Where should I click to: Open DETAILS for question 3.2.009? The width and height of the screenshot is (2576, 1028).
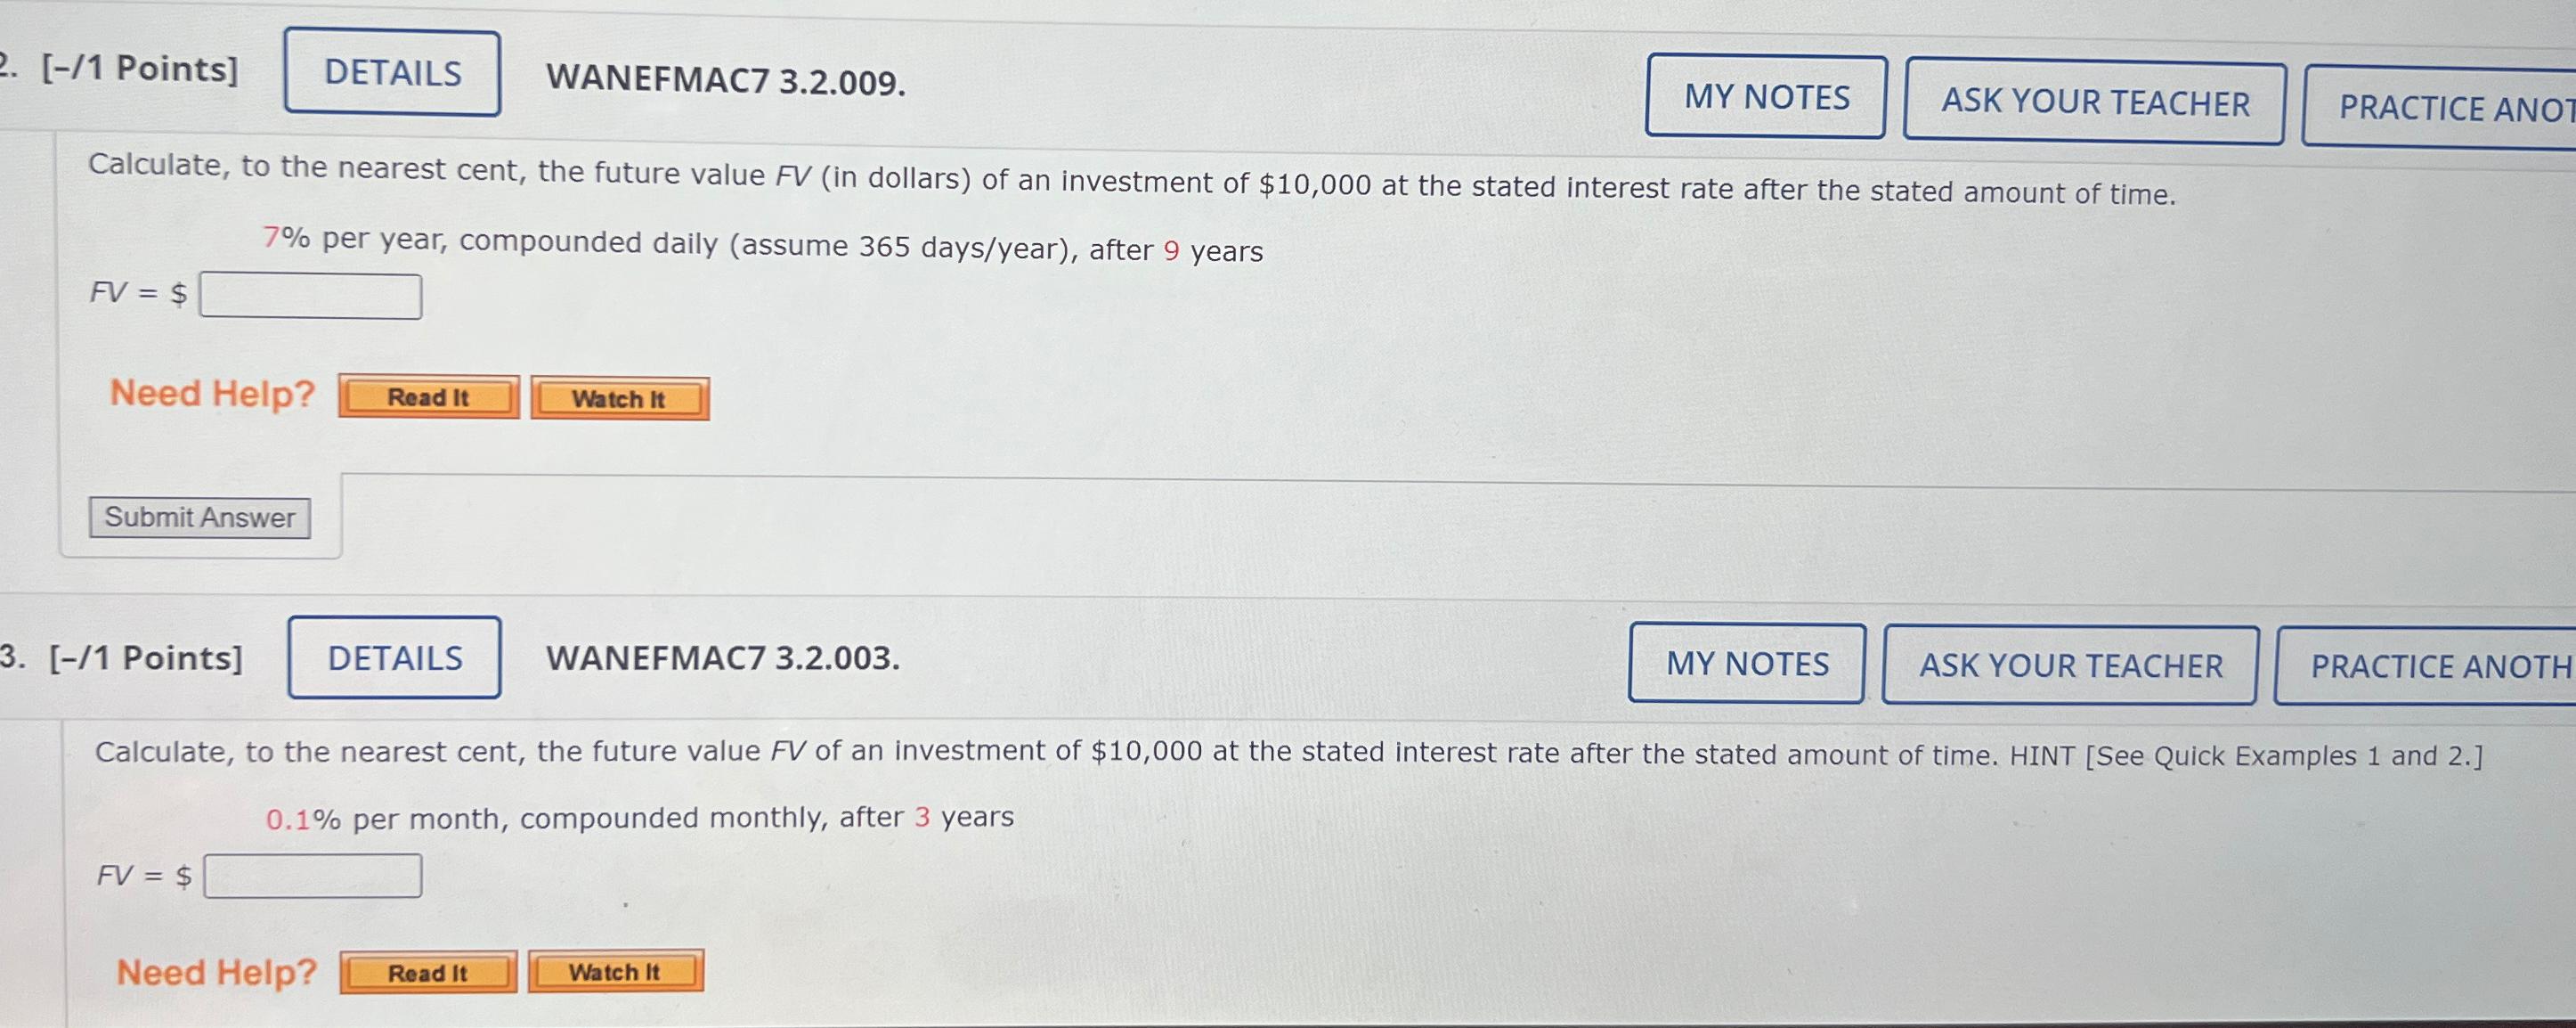pos(392,73)
